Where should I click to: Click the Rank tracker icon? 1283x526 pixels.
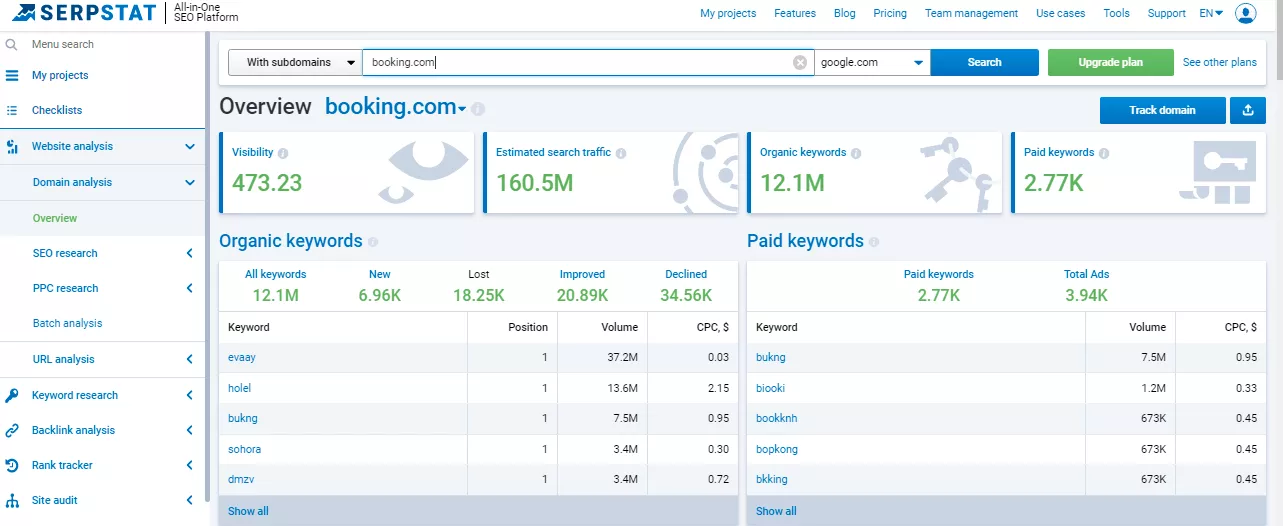tap(12, 465)
